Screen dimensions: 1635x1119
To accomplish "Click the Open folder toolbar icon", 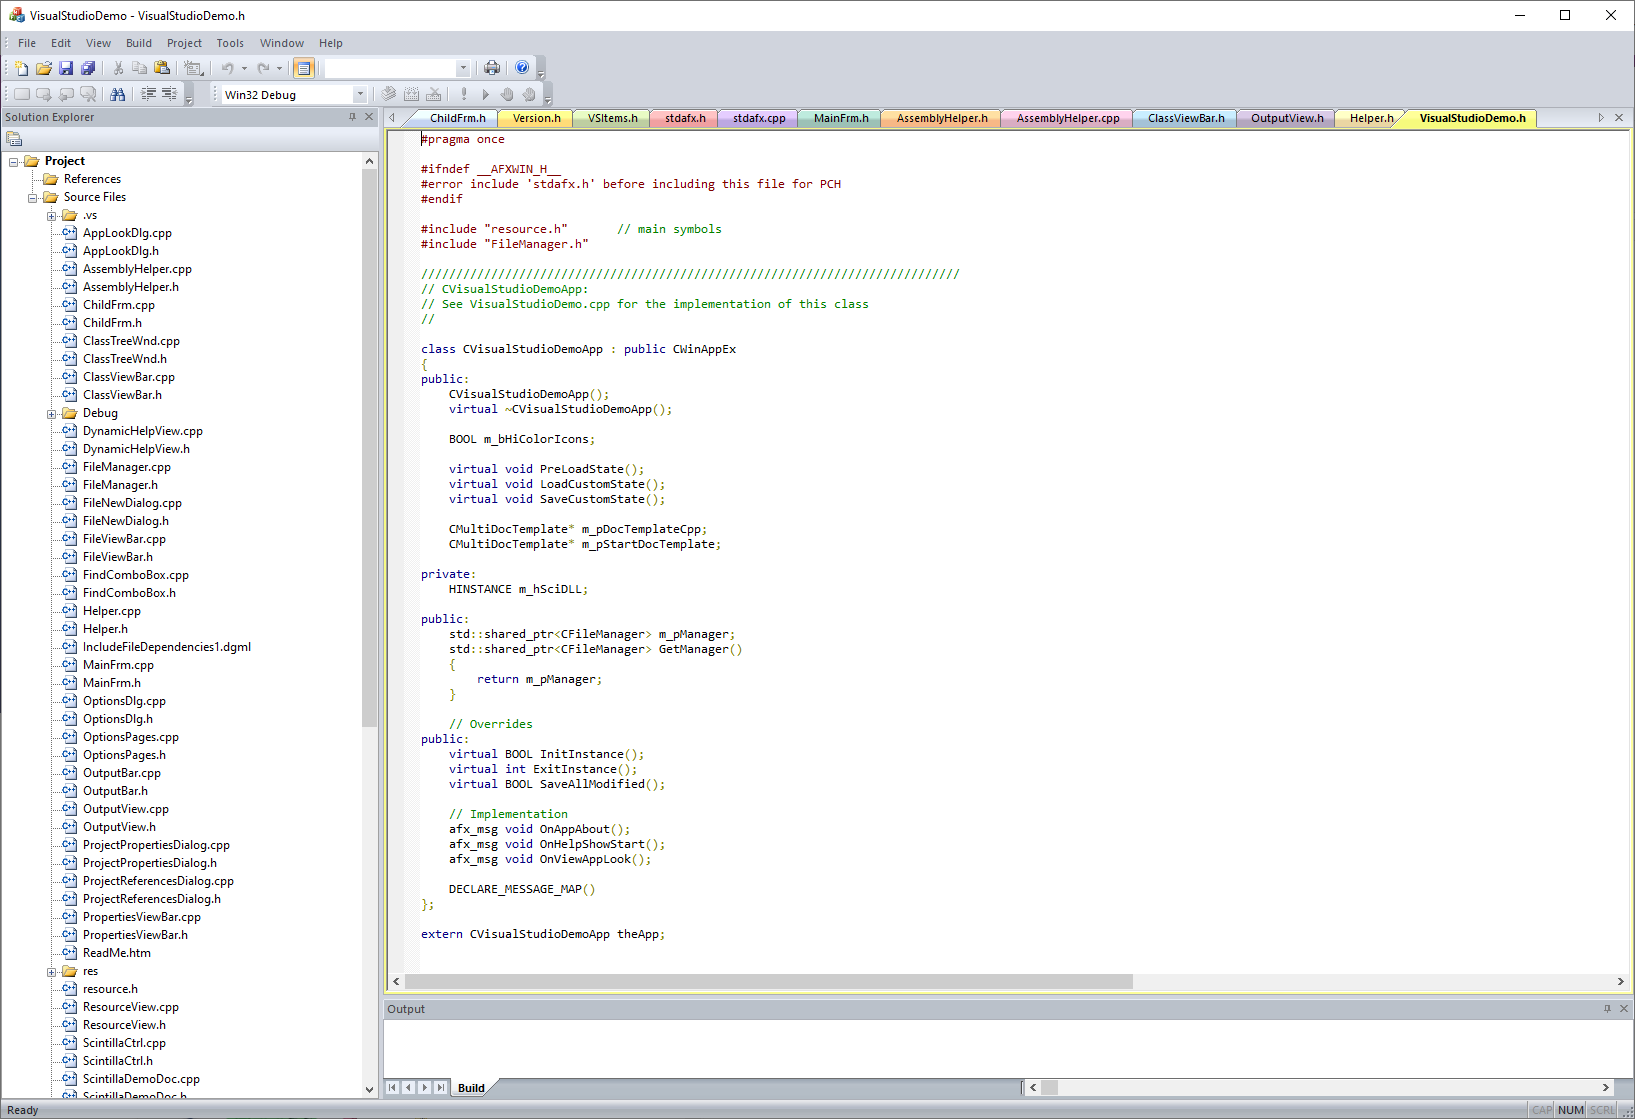I will point(44,68).
